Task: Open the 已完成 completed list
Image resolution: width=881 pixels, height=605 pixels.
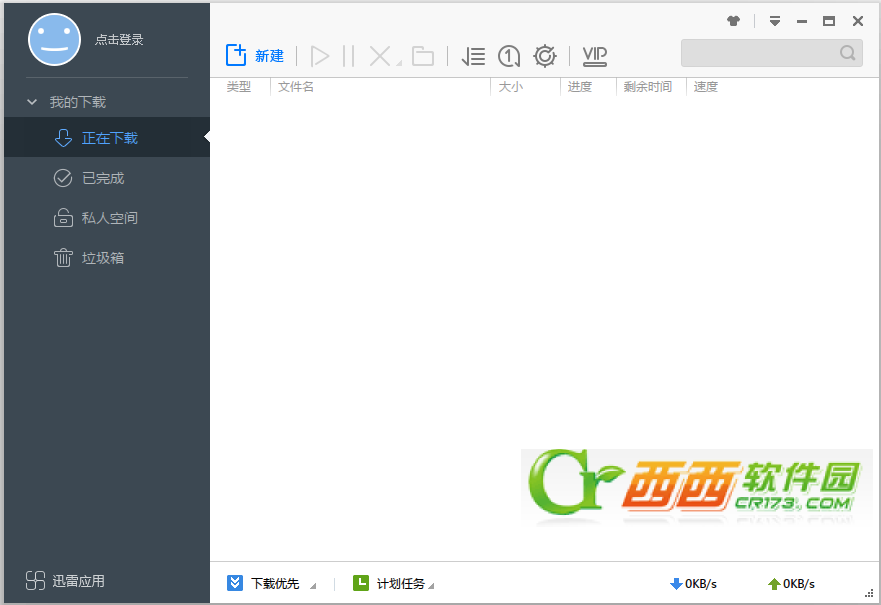Action: 107,178
